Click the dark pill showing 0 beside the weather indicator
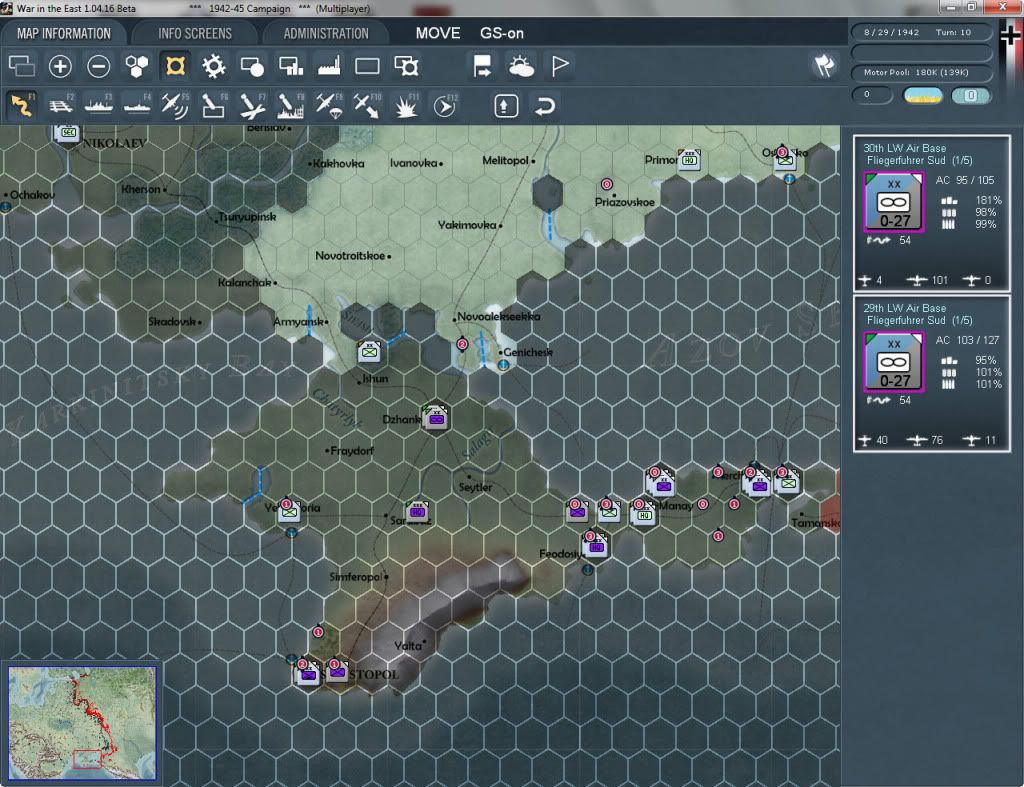 click(872, 95)
